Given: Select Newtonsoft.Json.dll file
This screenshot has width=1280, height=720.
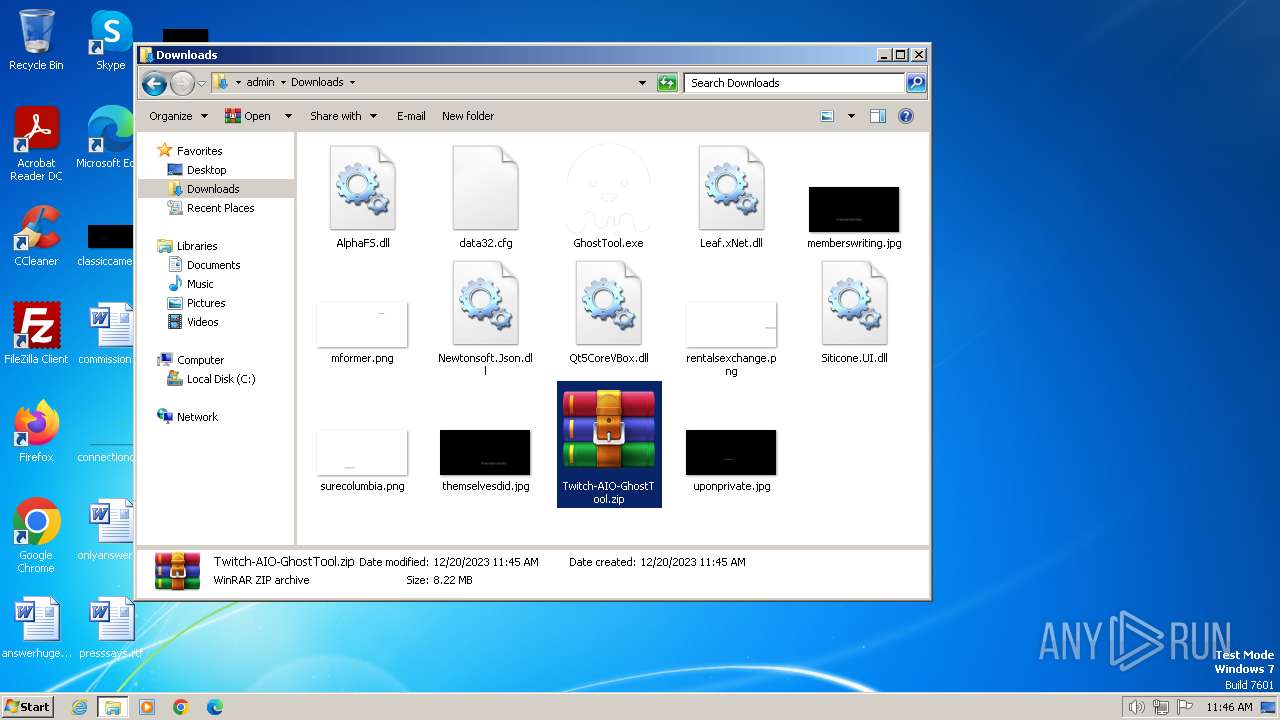Looking at the screenshot, I should [x=485, y=318].
